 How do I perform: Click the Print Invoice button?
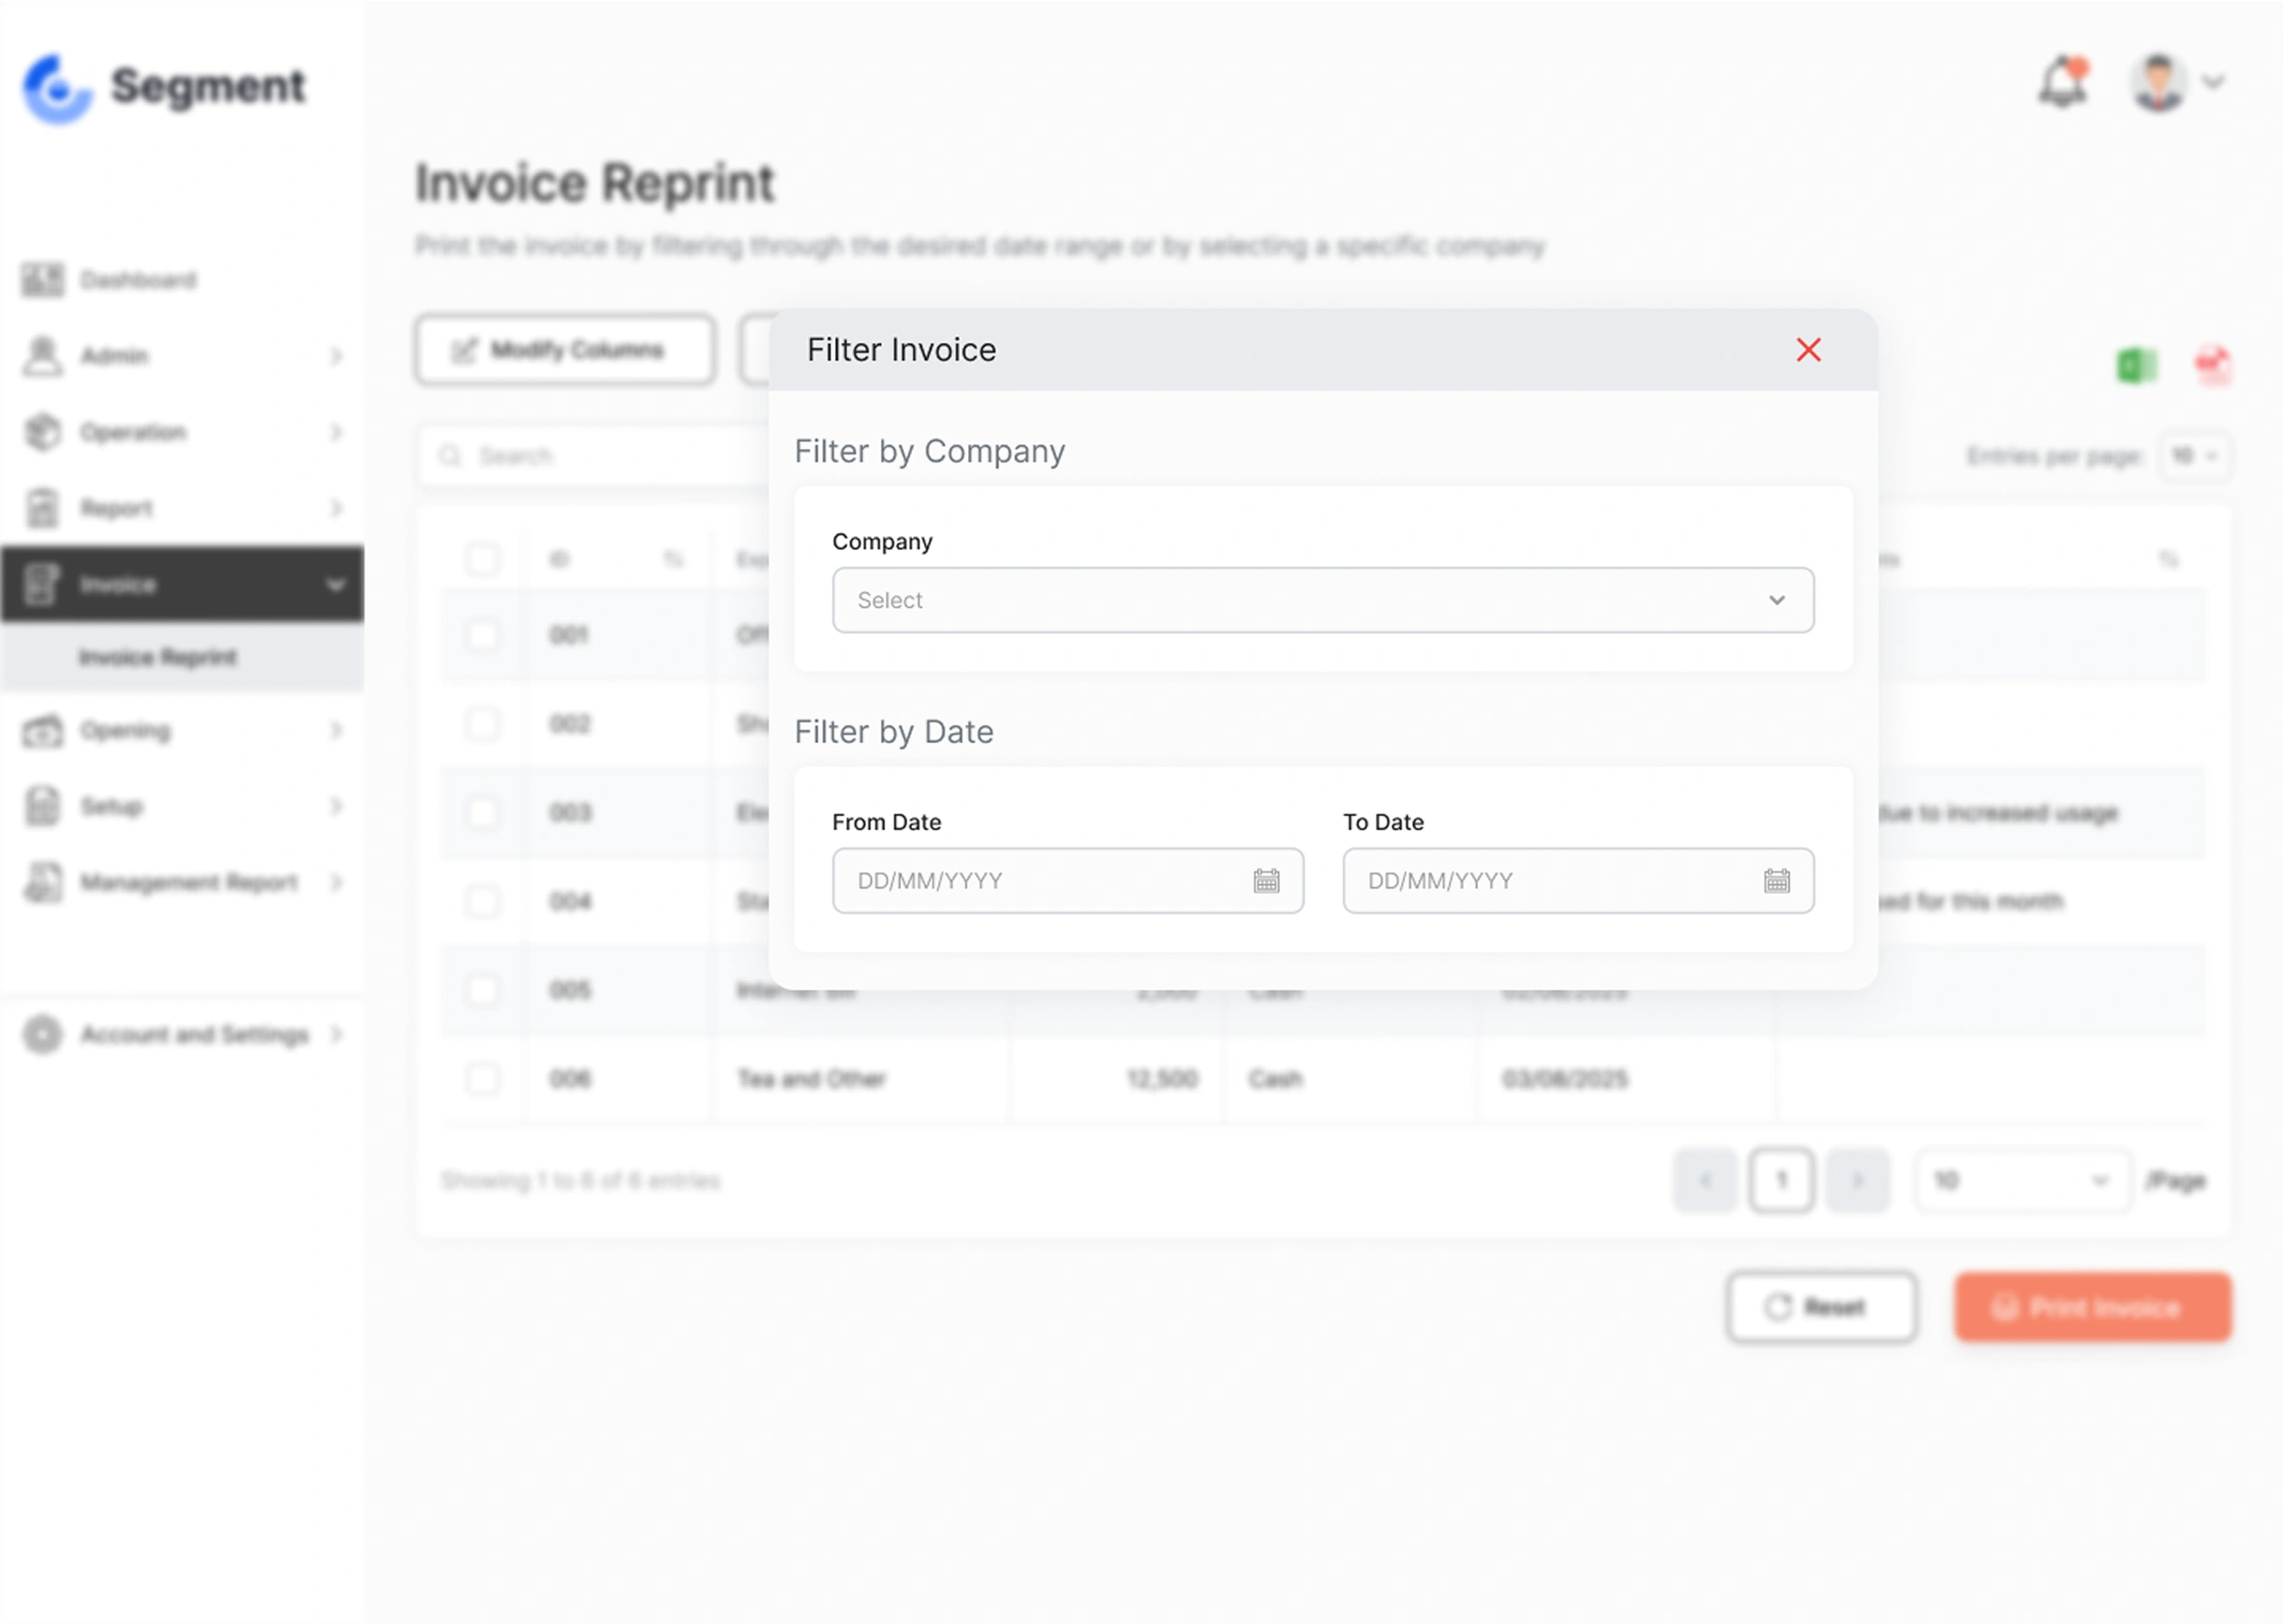(2092, 1307)
